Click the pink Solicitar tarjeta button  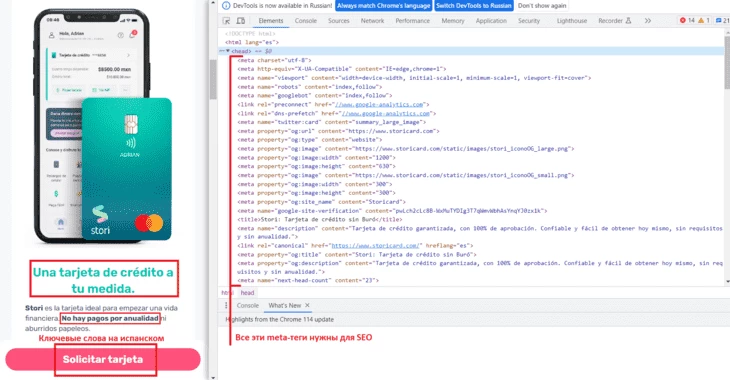pos(103,360)
